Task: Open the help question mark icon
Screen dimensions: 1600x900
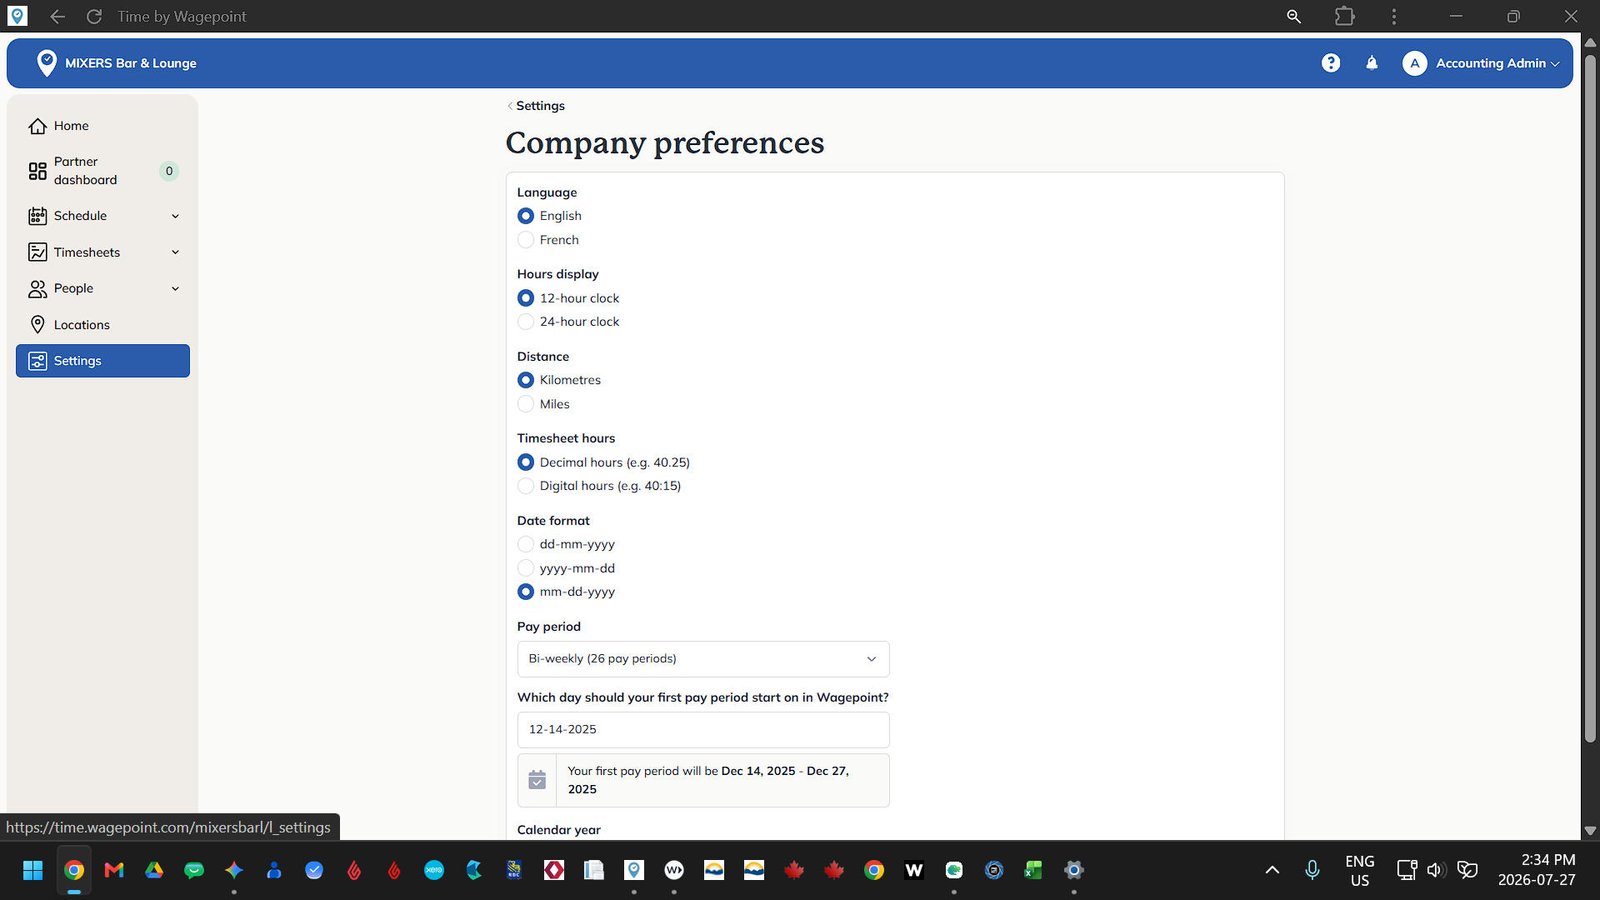Action: click(1330, 63)
